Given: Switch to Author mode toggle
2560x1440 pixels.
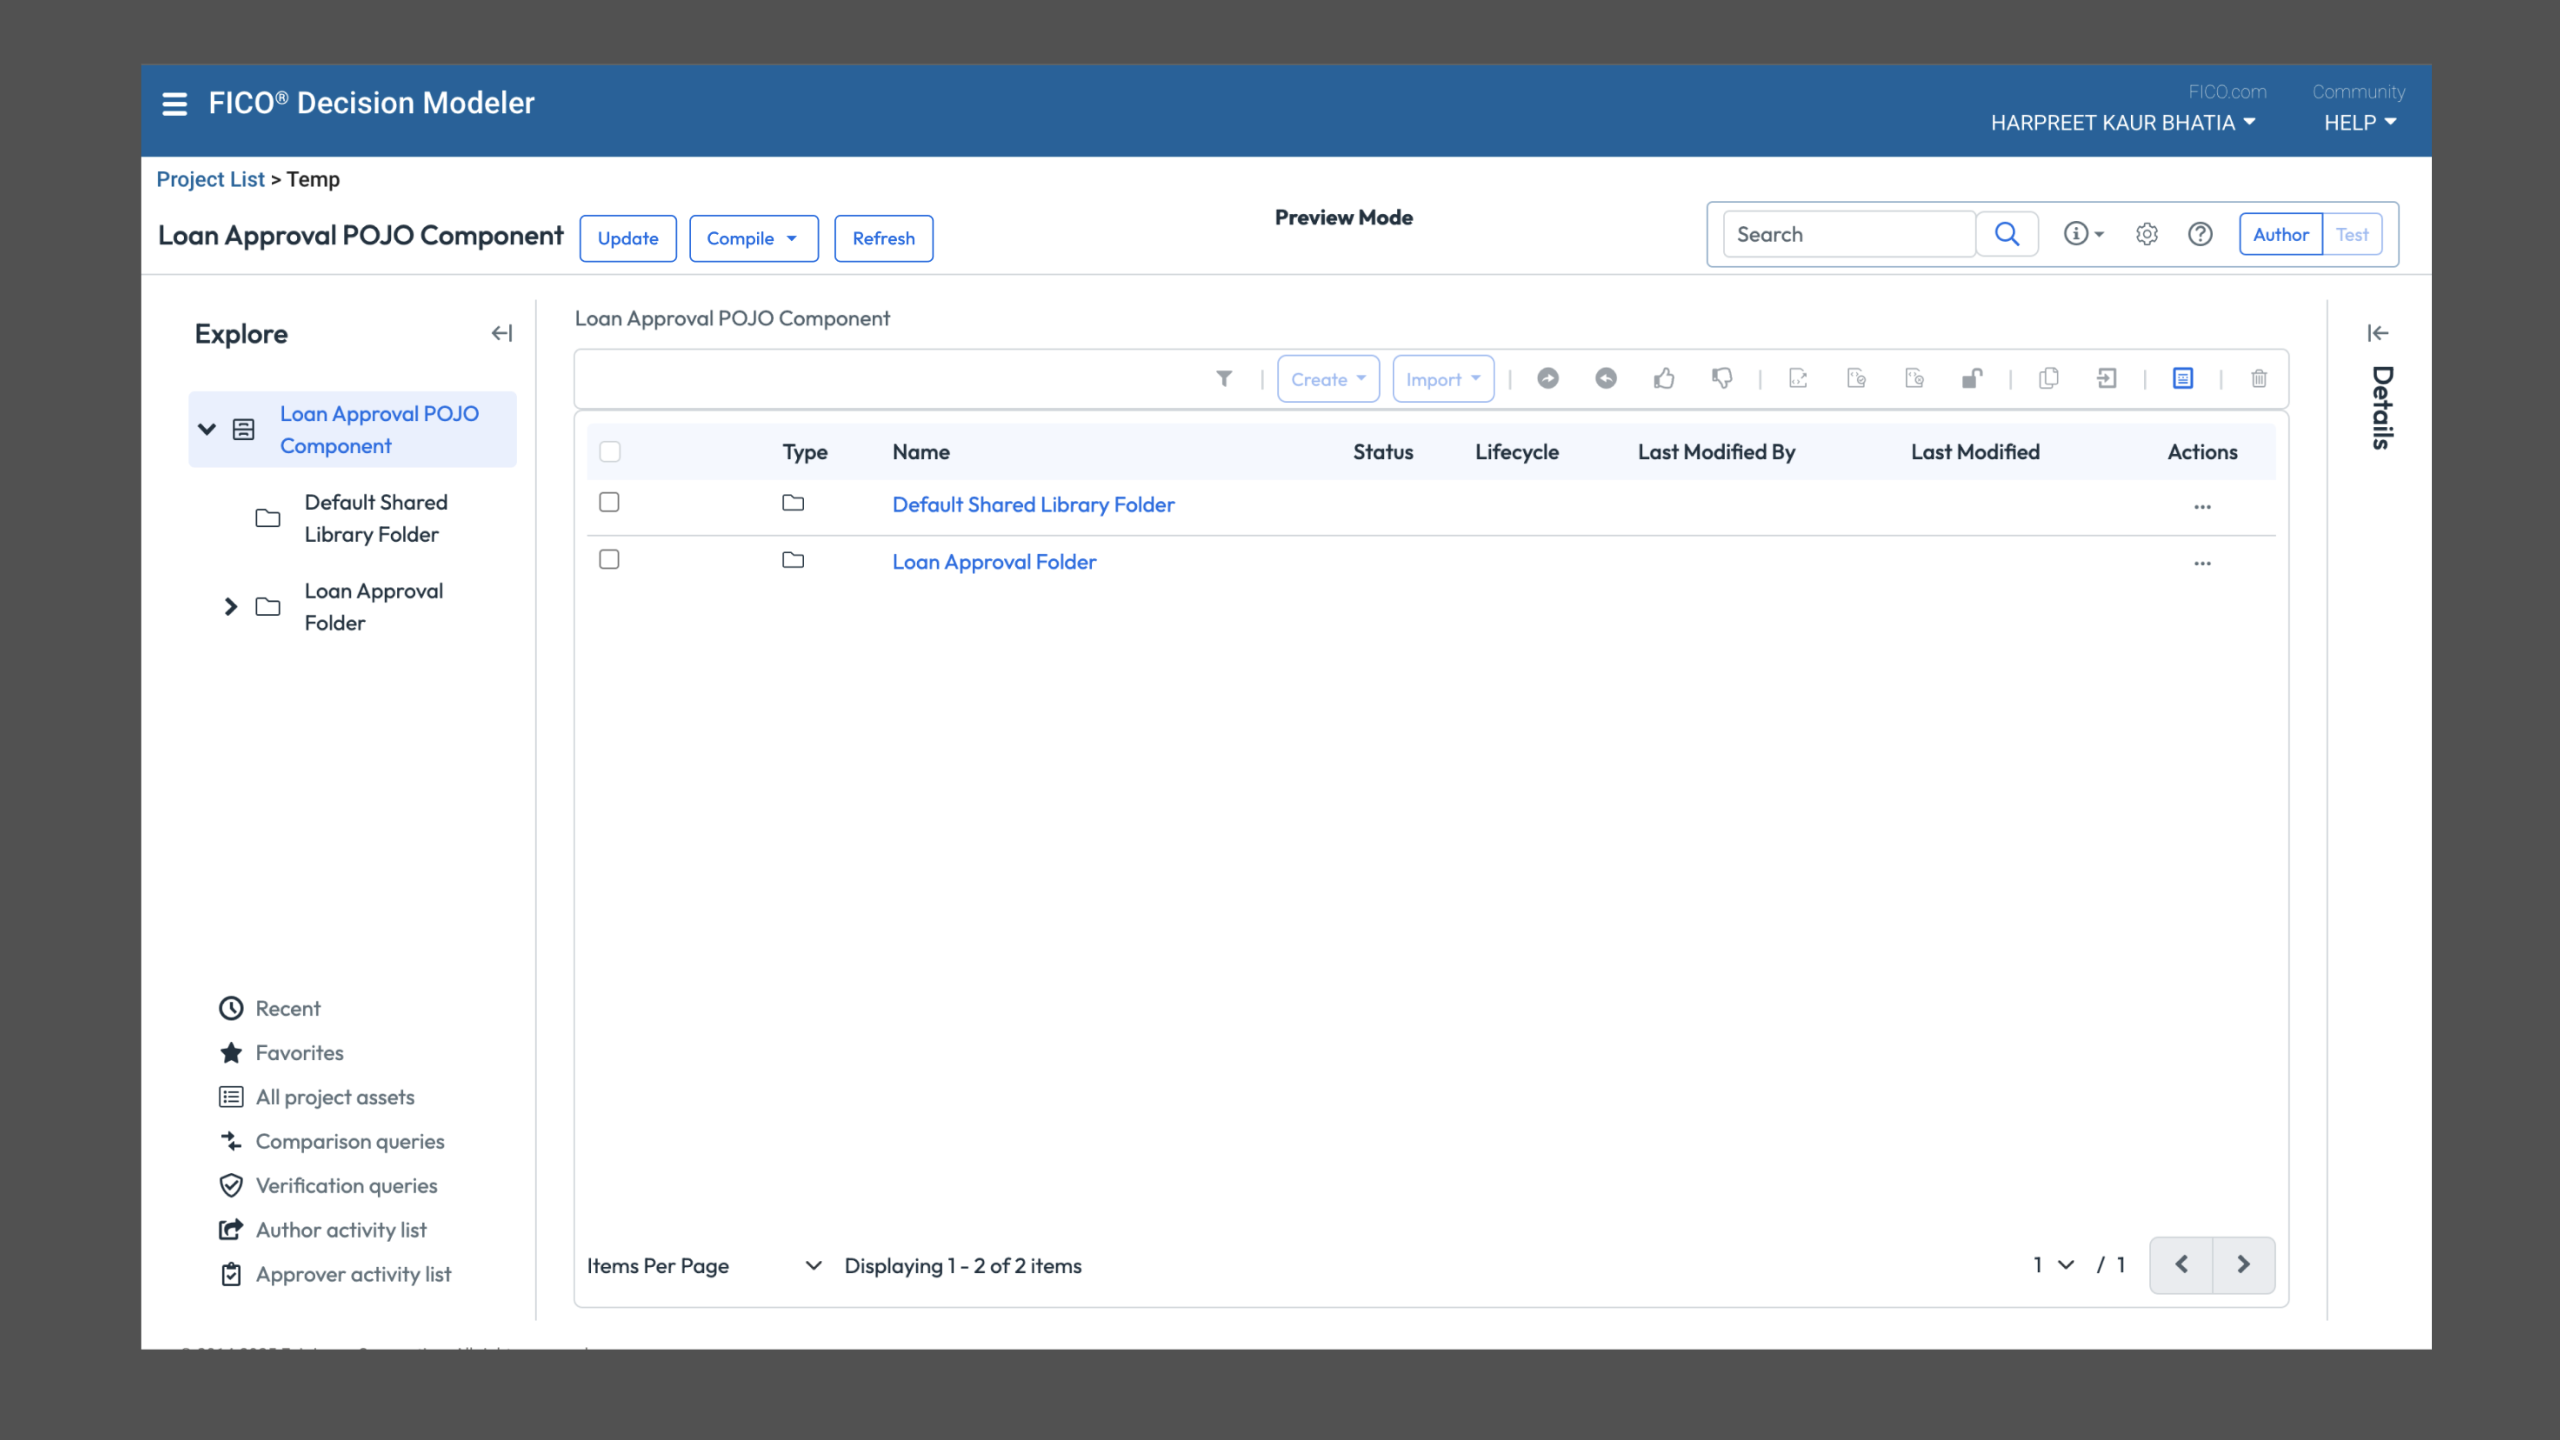Looking at the screenshot, I should pos(2280,234).
